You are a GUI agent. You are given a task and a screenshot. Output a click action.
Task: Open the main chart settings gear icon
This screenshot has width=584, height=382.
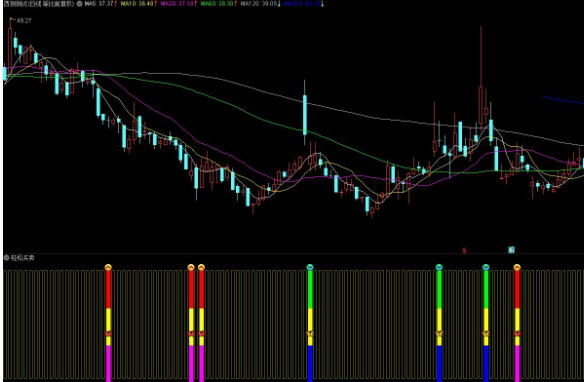[x=79, y=4]
